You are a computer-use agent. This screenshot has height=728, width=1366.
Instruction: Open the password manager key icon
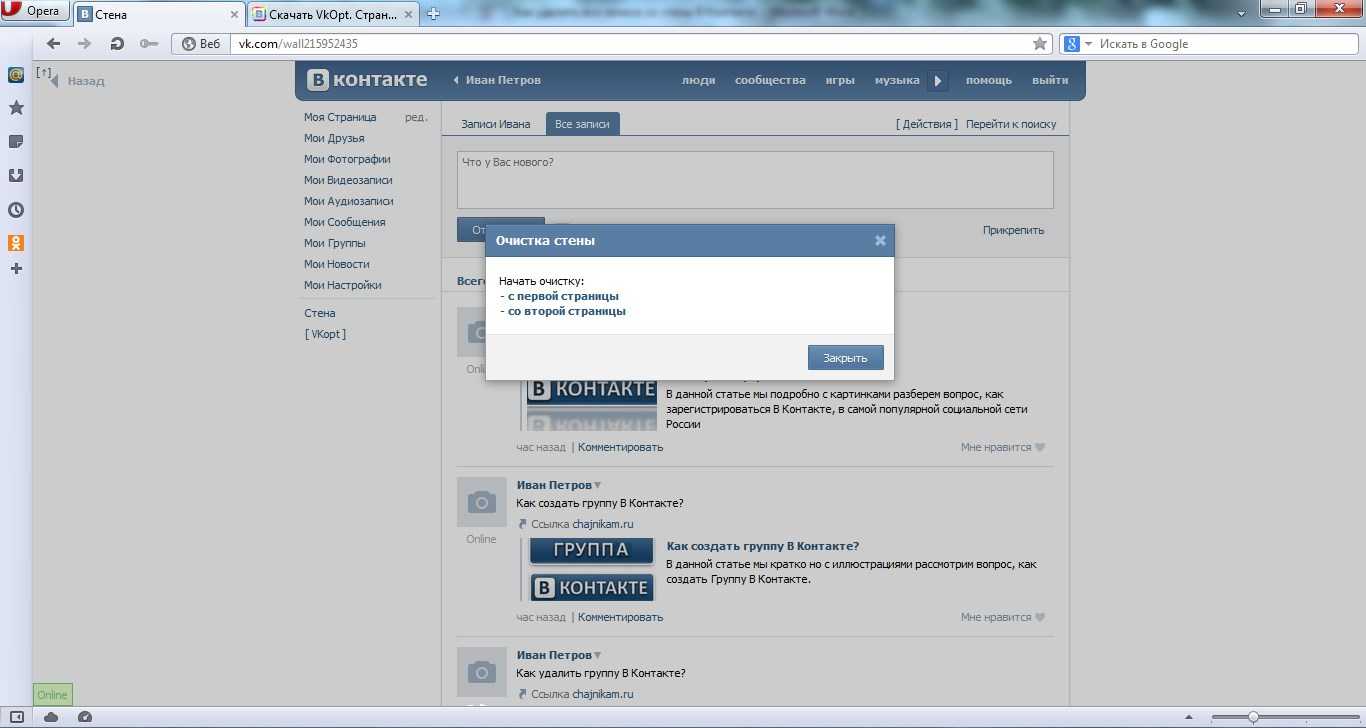click(x=148, y=43)
